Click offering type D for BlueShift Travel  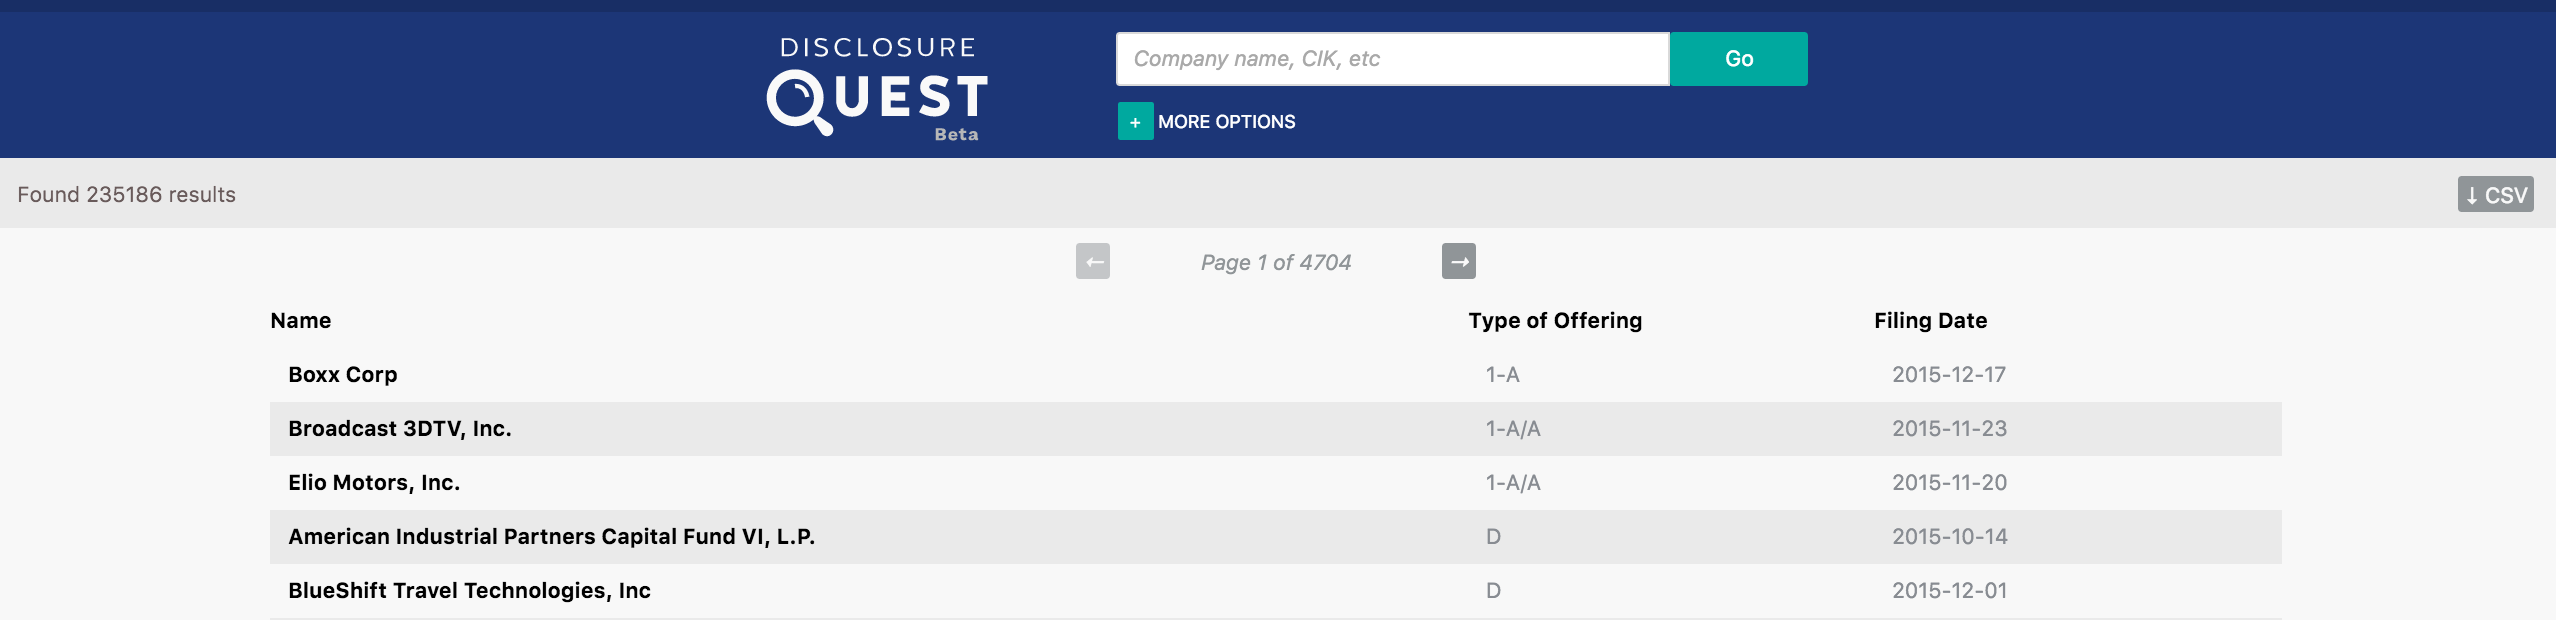[x=1493, y=590]
